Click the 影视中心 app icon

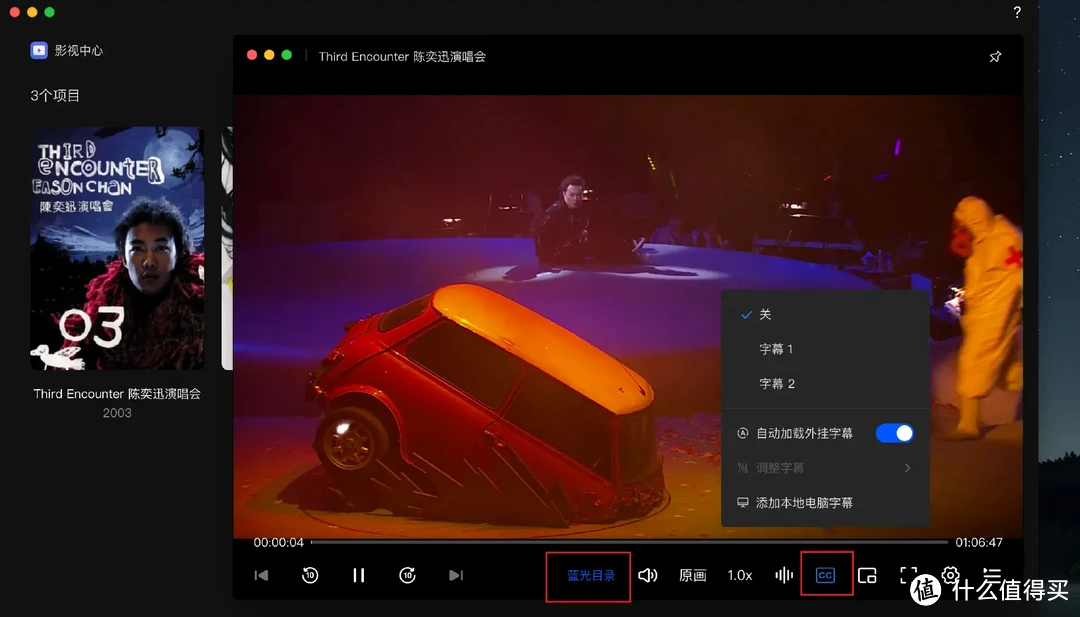coord(39,50)
